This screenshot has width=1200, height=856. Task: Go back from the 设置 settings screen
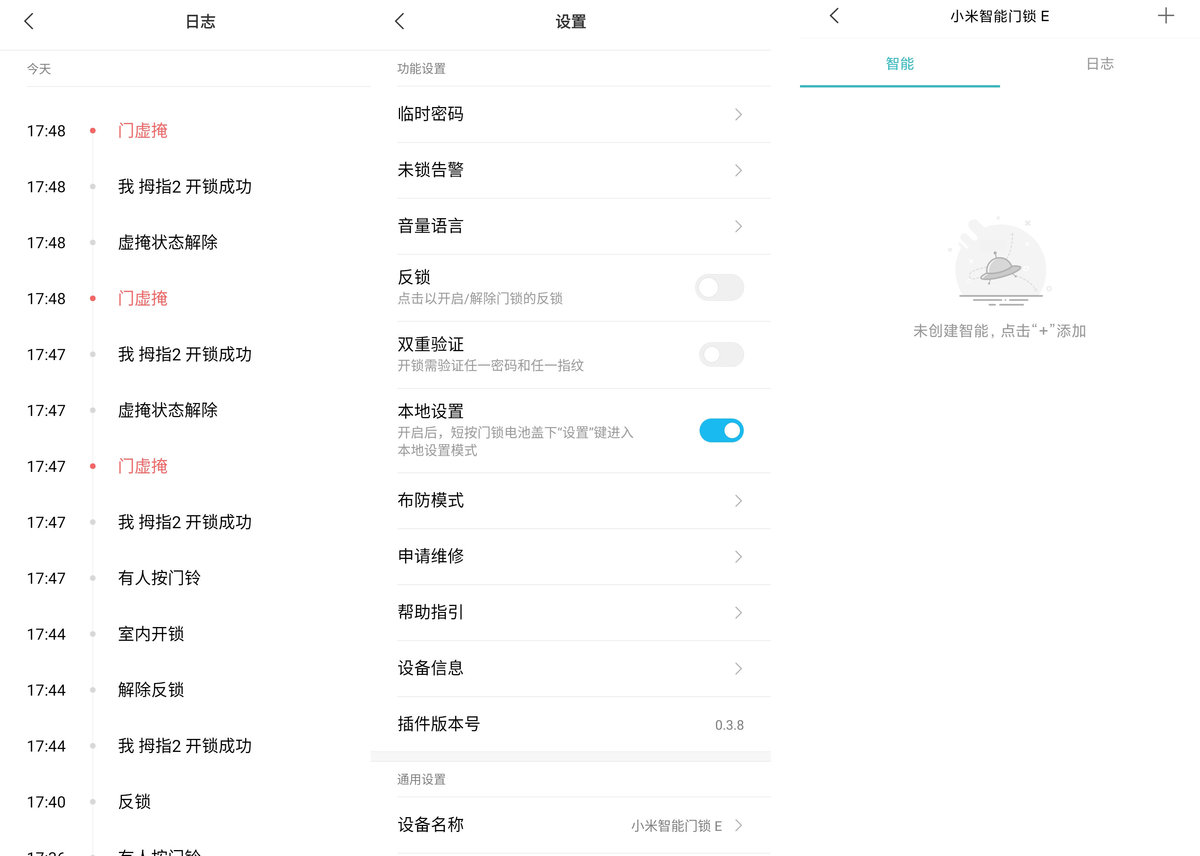(x=400, y=21)
